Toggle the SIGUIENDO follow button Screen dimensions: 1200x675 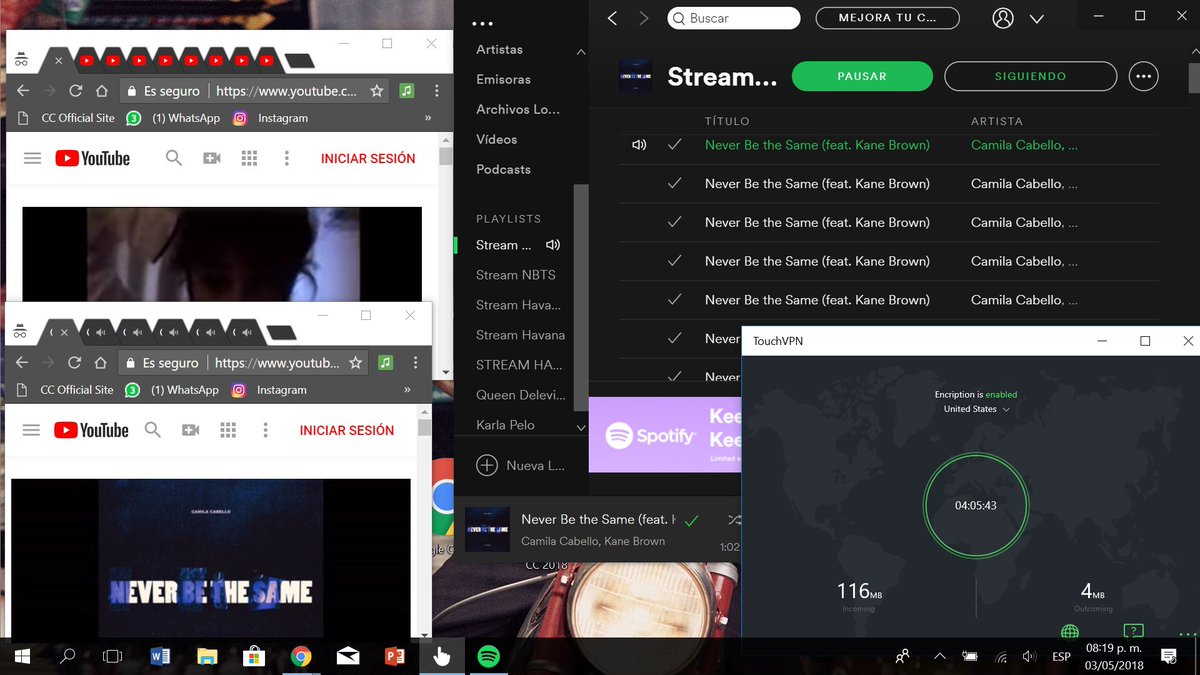point(1030,76)
